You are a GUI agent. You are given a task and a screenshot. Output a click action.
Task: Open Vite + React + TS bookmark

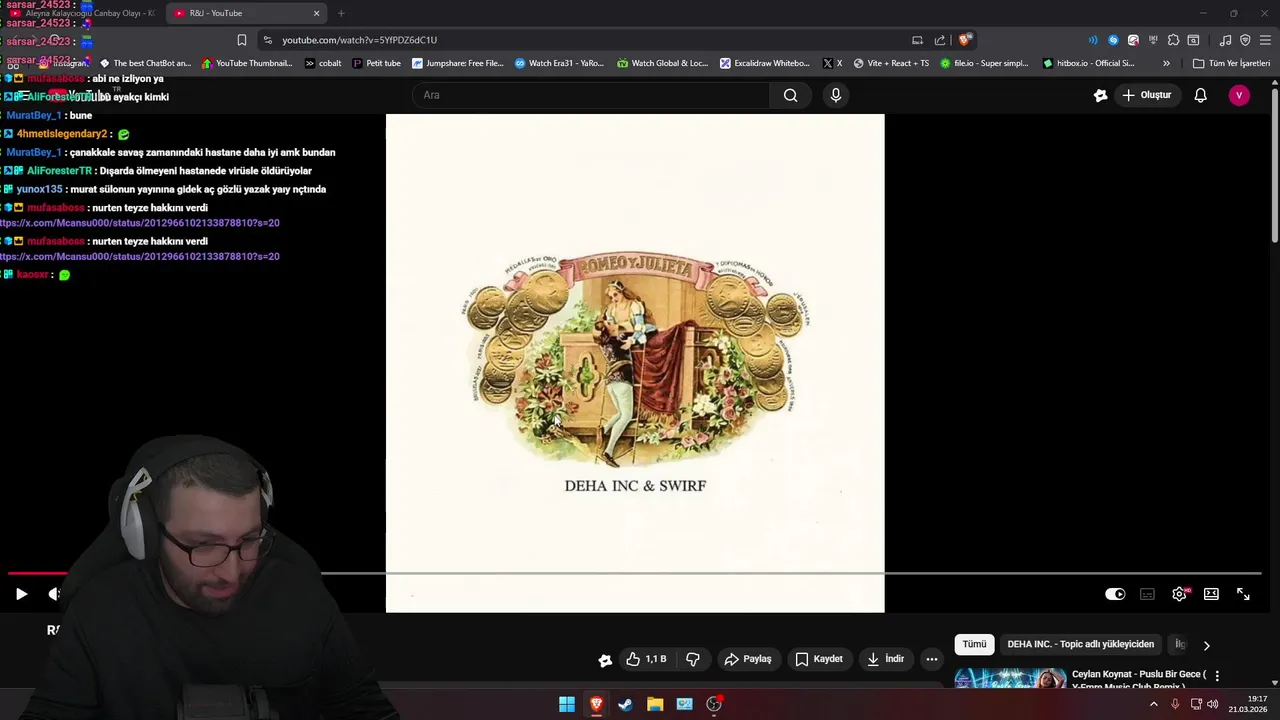(890, 63)
